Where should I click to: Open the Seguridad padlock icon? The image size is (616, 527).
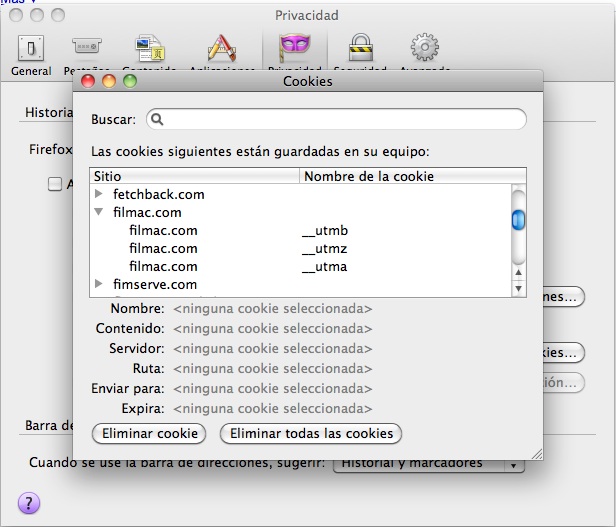click(358, 48)
